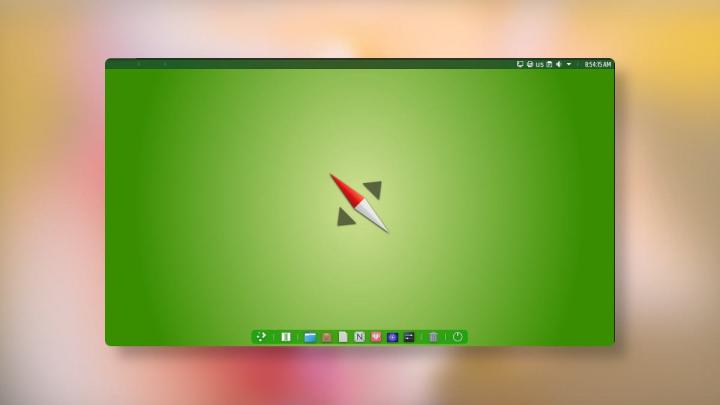Open the clipboard icon in the system tray
This screenshot has height=405, width=720.
549,64
